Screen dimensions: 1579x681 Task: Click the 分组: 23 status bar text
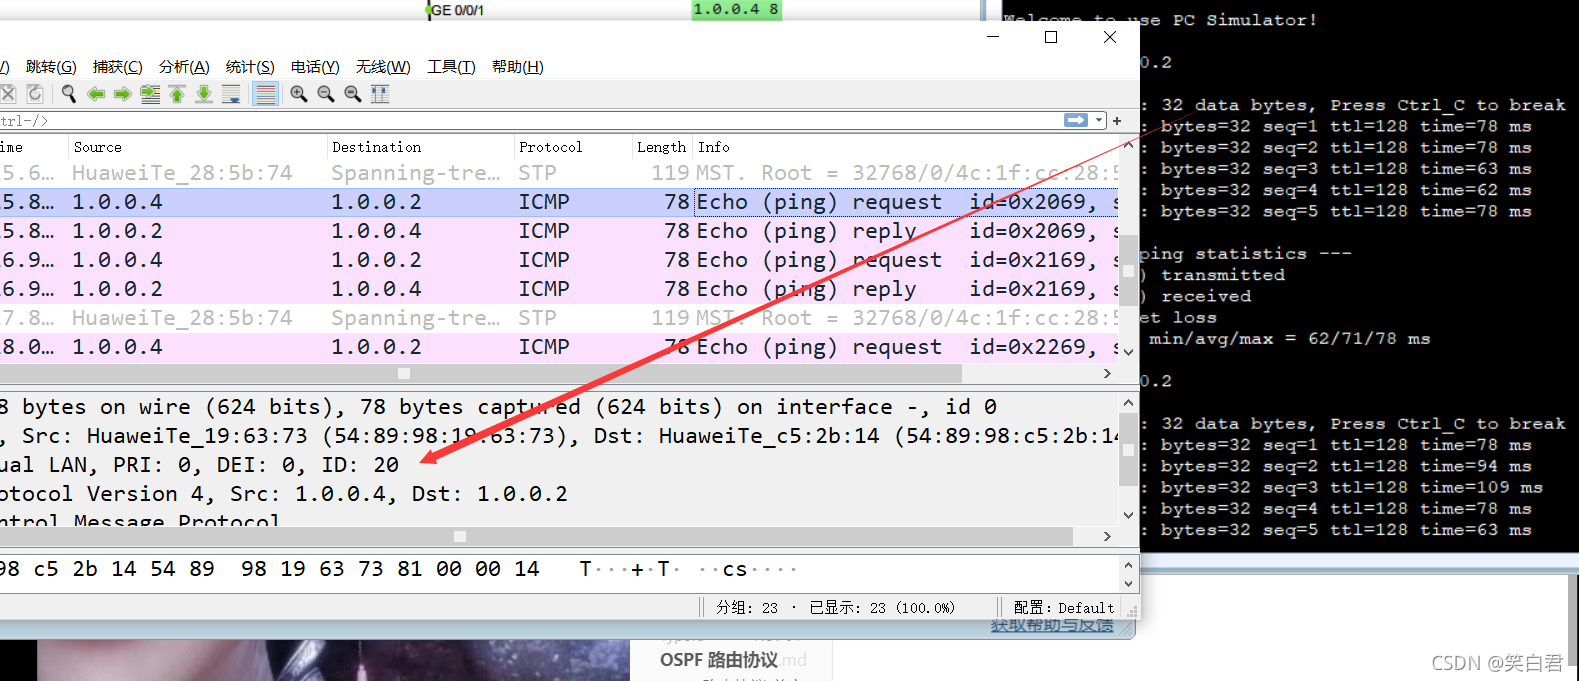(x=746, y=608)
